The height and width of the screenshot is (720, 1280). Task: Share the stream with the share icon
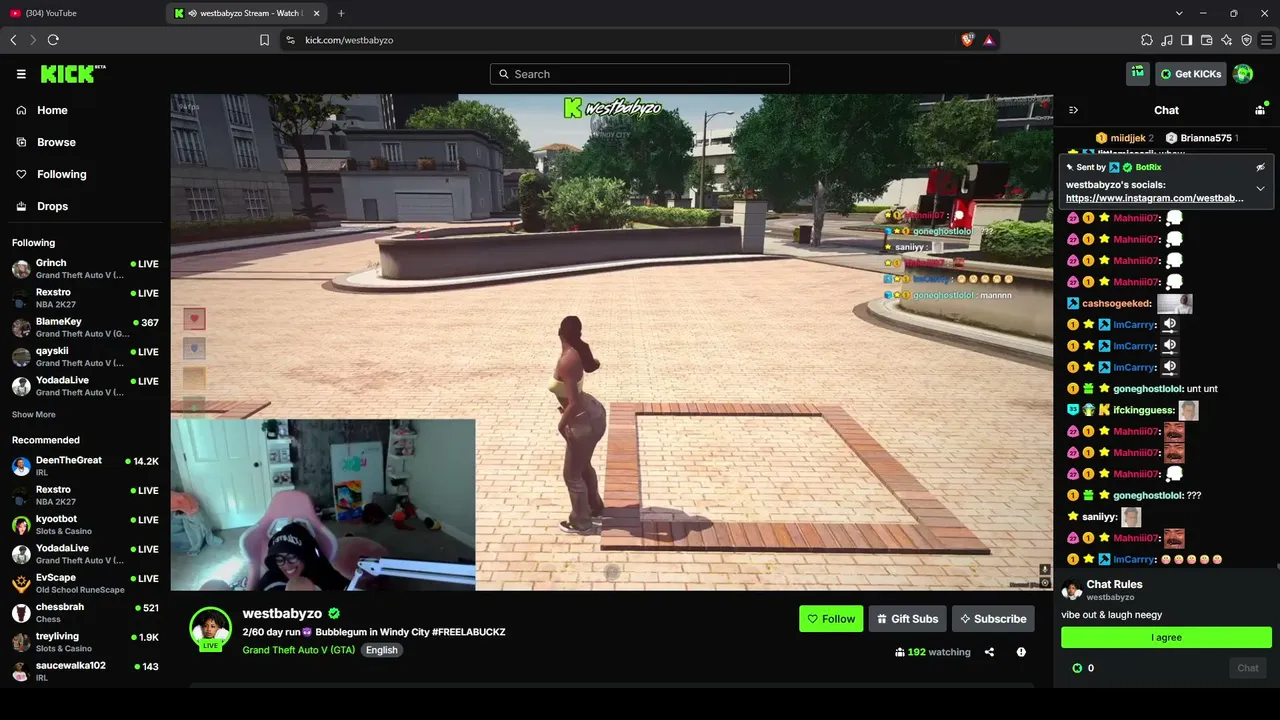point(989,652)
